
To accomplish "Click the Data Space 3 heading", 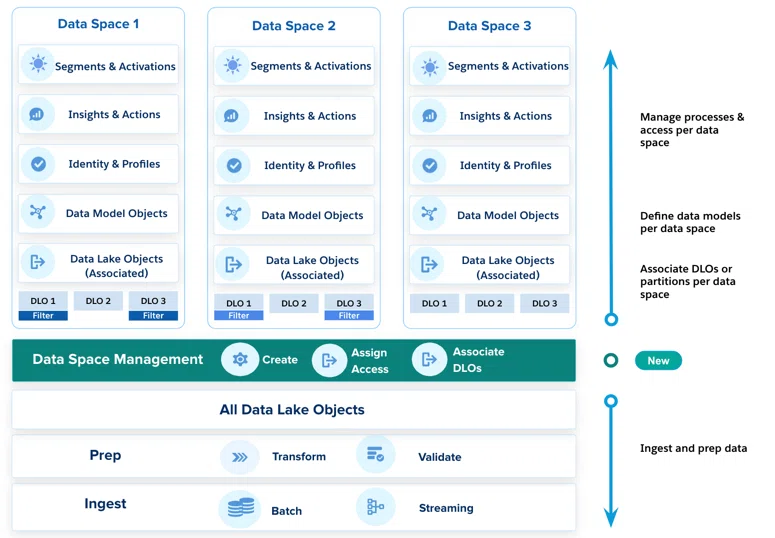I will click(489, 26).
